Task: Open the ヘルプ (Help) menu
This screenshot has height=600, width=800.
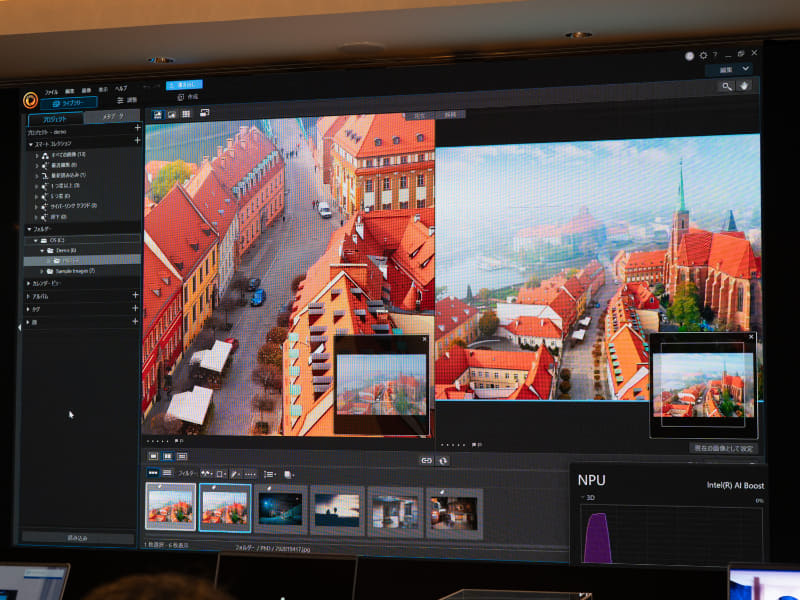Action: pyautogui.click(x=121, y=88)
